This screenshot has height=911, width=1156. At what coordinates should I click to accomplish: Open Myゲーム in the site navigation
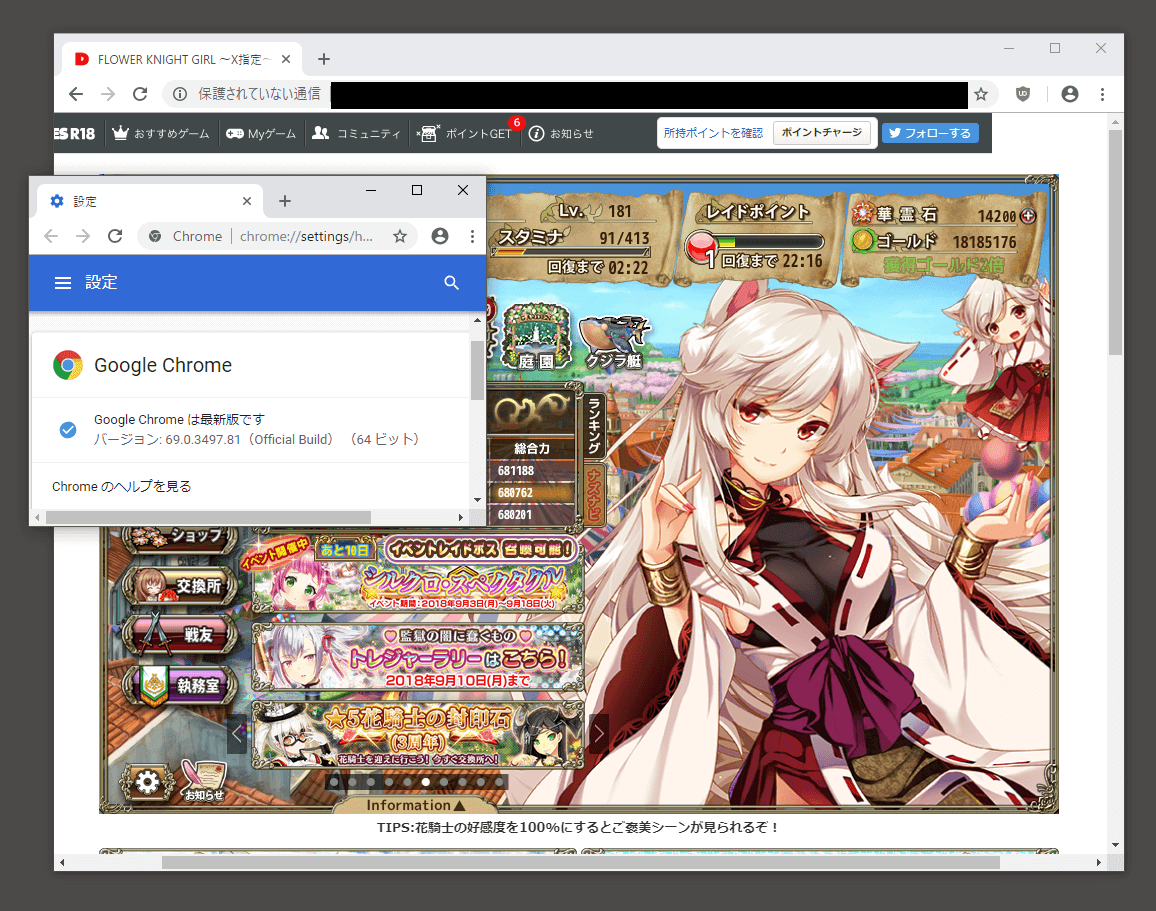261,133
